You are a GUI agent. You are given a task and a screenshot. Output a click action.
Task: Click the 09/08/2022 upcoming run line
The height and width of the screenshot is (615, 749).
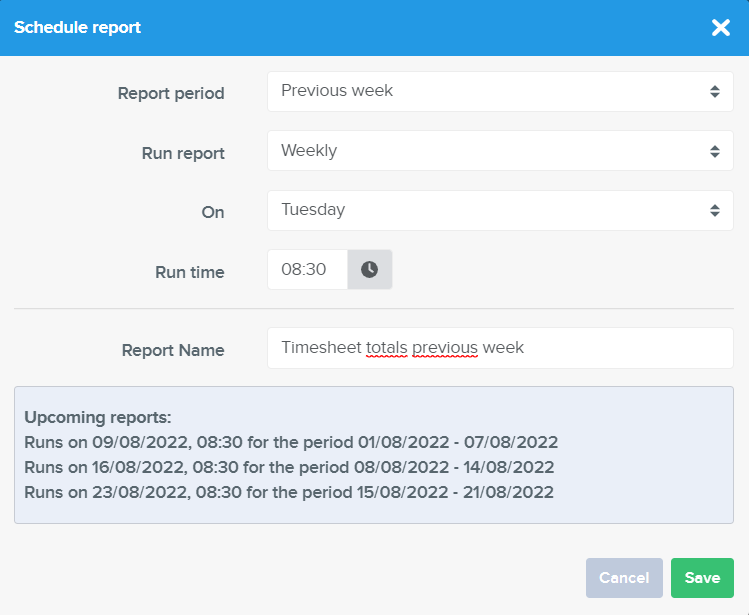point(291,442)
